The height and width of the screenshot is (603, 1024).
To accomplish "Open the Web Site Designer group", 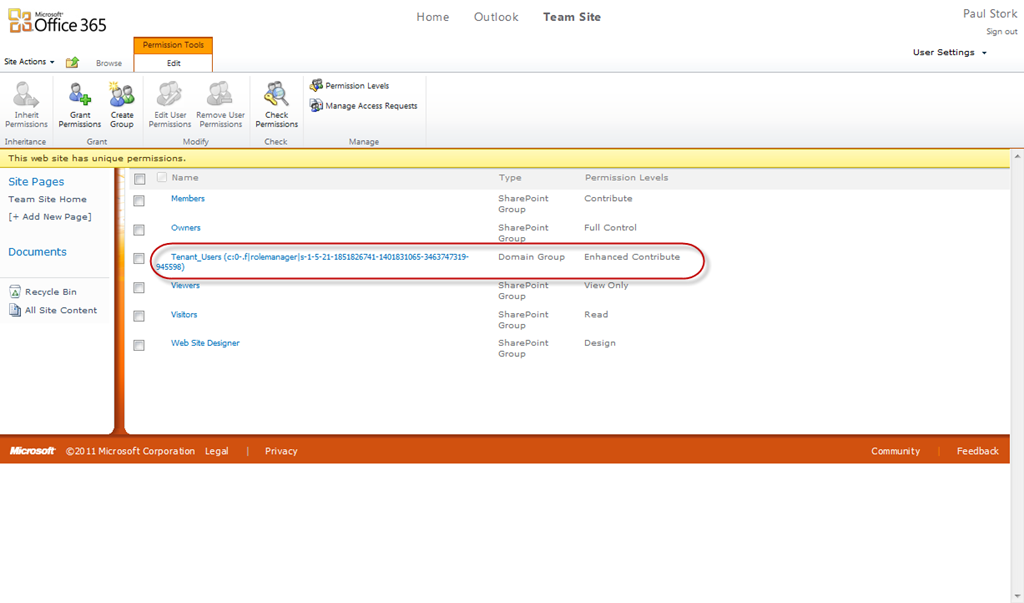I will (x=205, y=343).
